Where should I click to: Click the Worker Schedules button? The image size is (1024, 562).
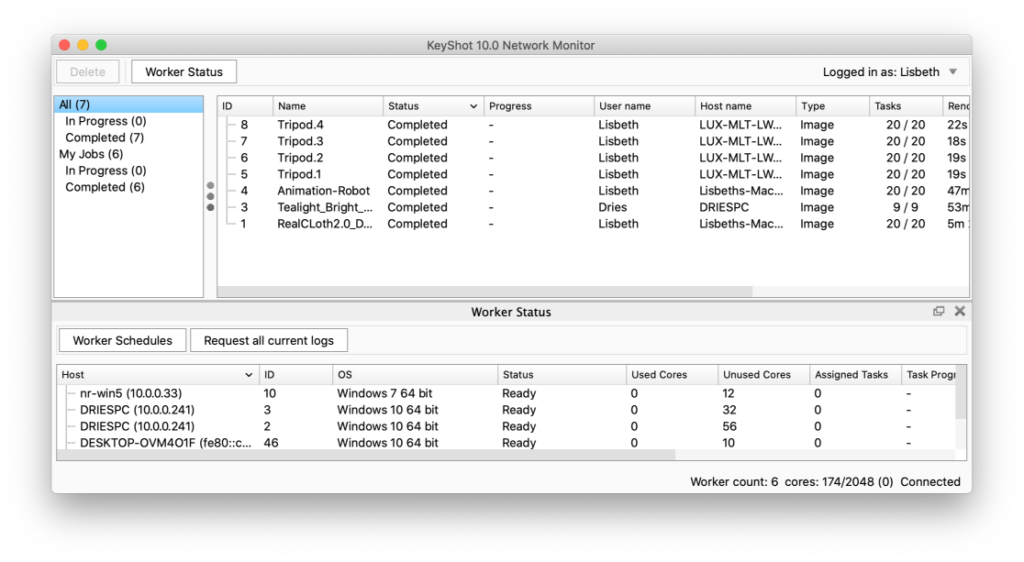[x=122, y=341]
